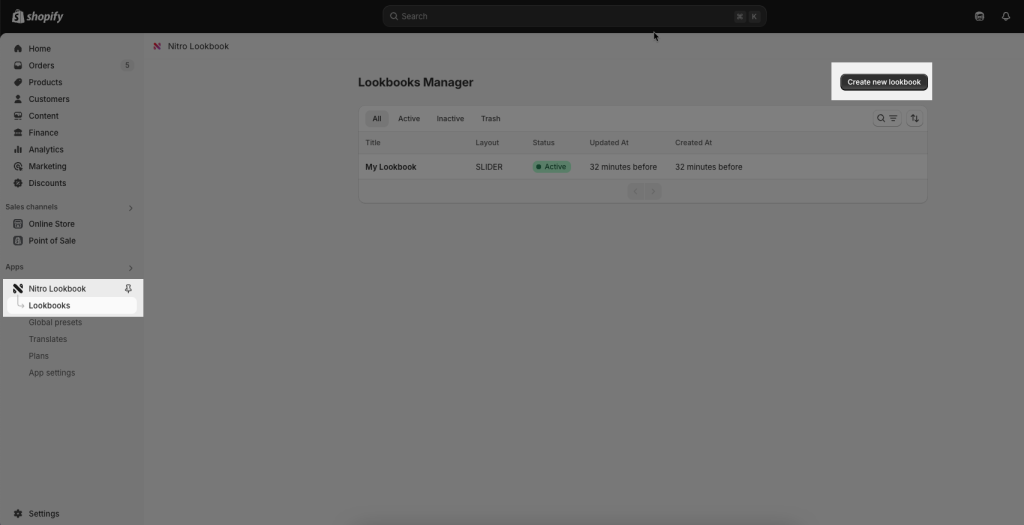Unpin Nitro Lookbook with the pin icon
1024x525 pixels.
[x=128, y=289]
